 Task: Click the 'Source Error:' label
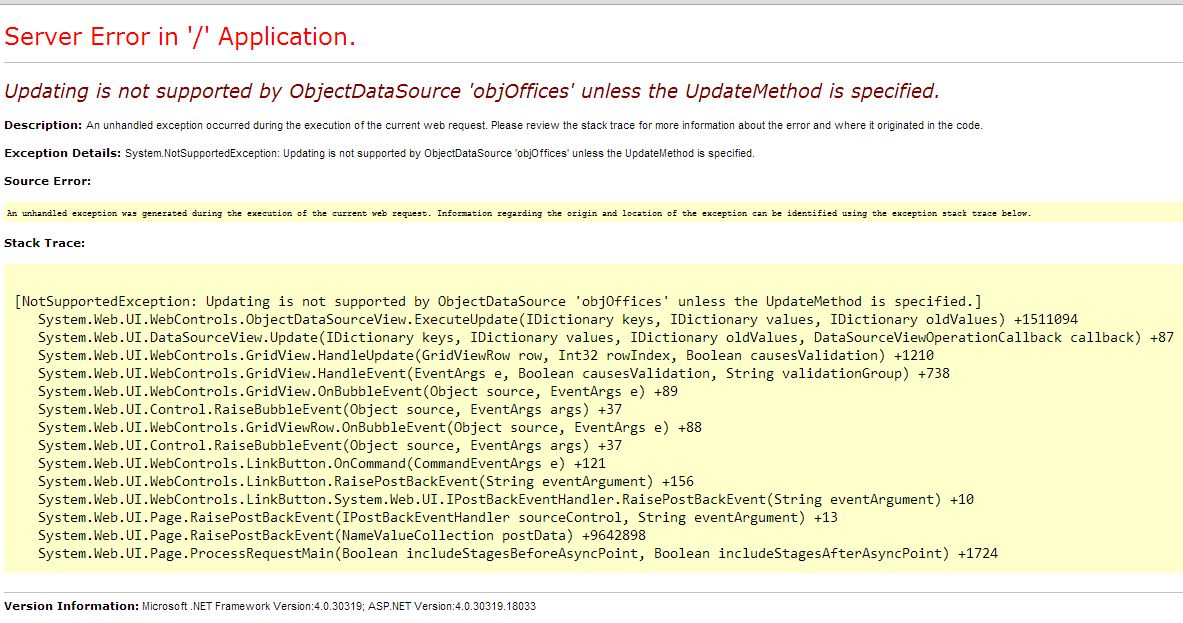pos(47,181)
